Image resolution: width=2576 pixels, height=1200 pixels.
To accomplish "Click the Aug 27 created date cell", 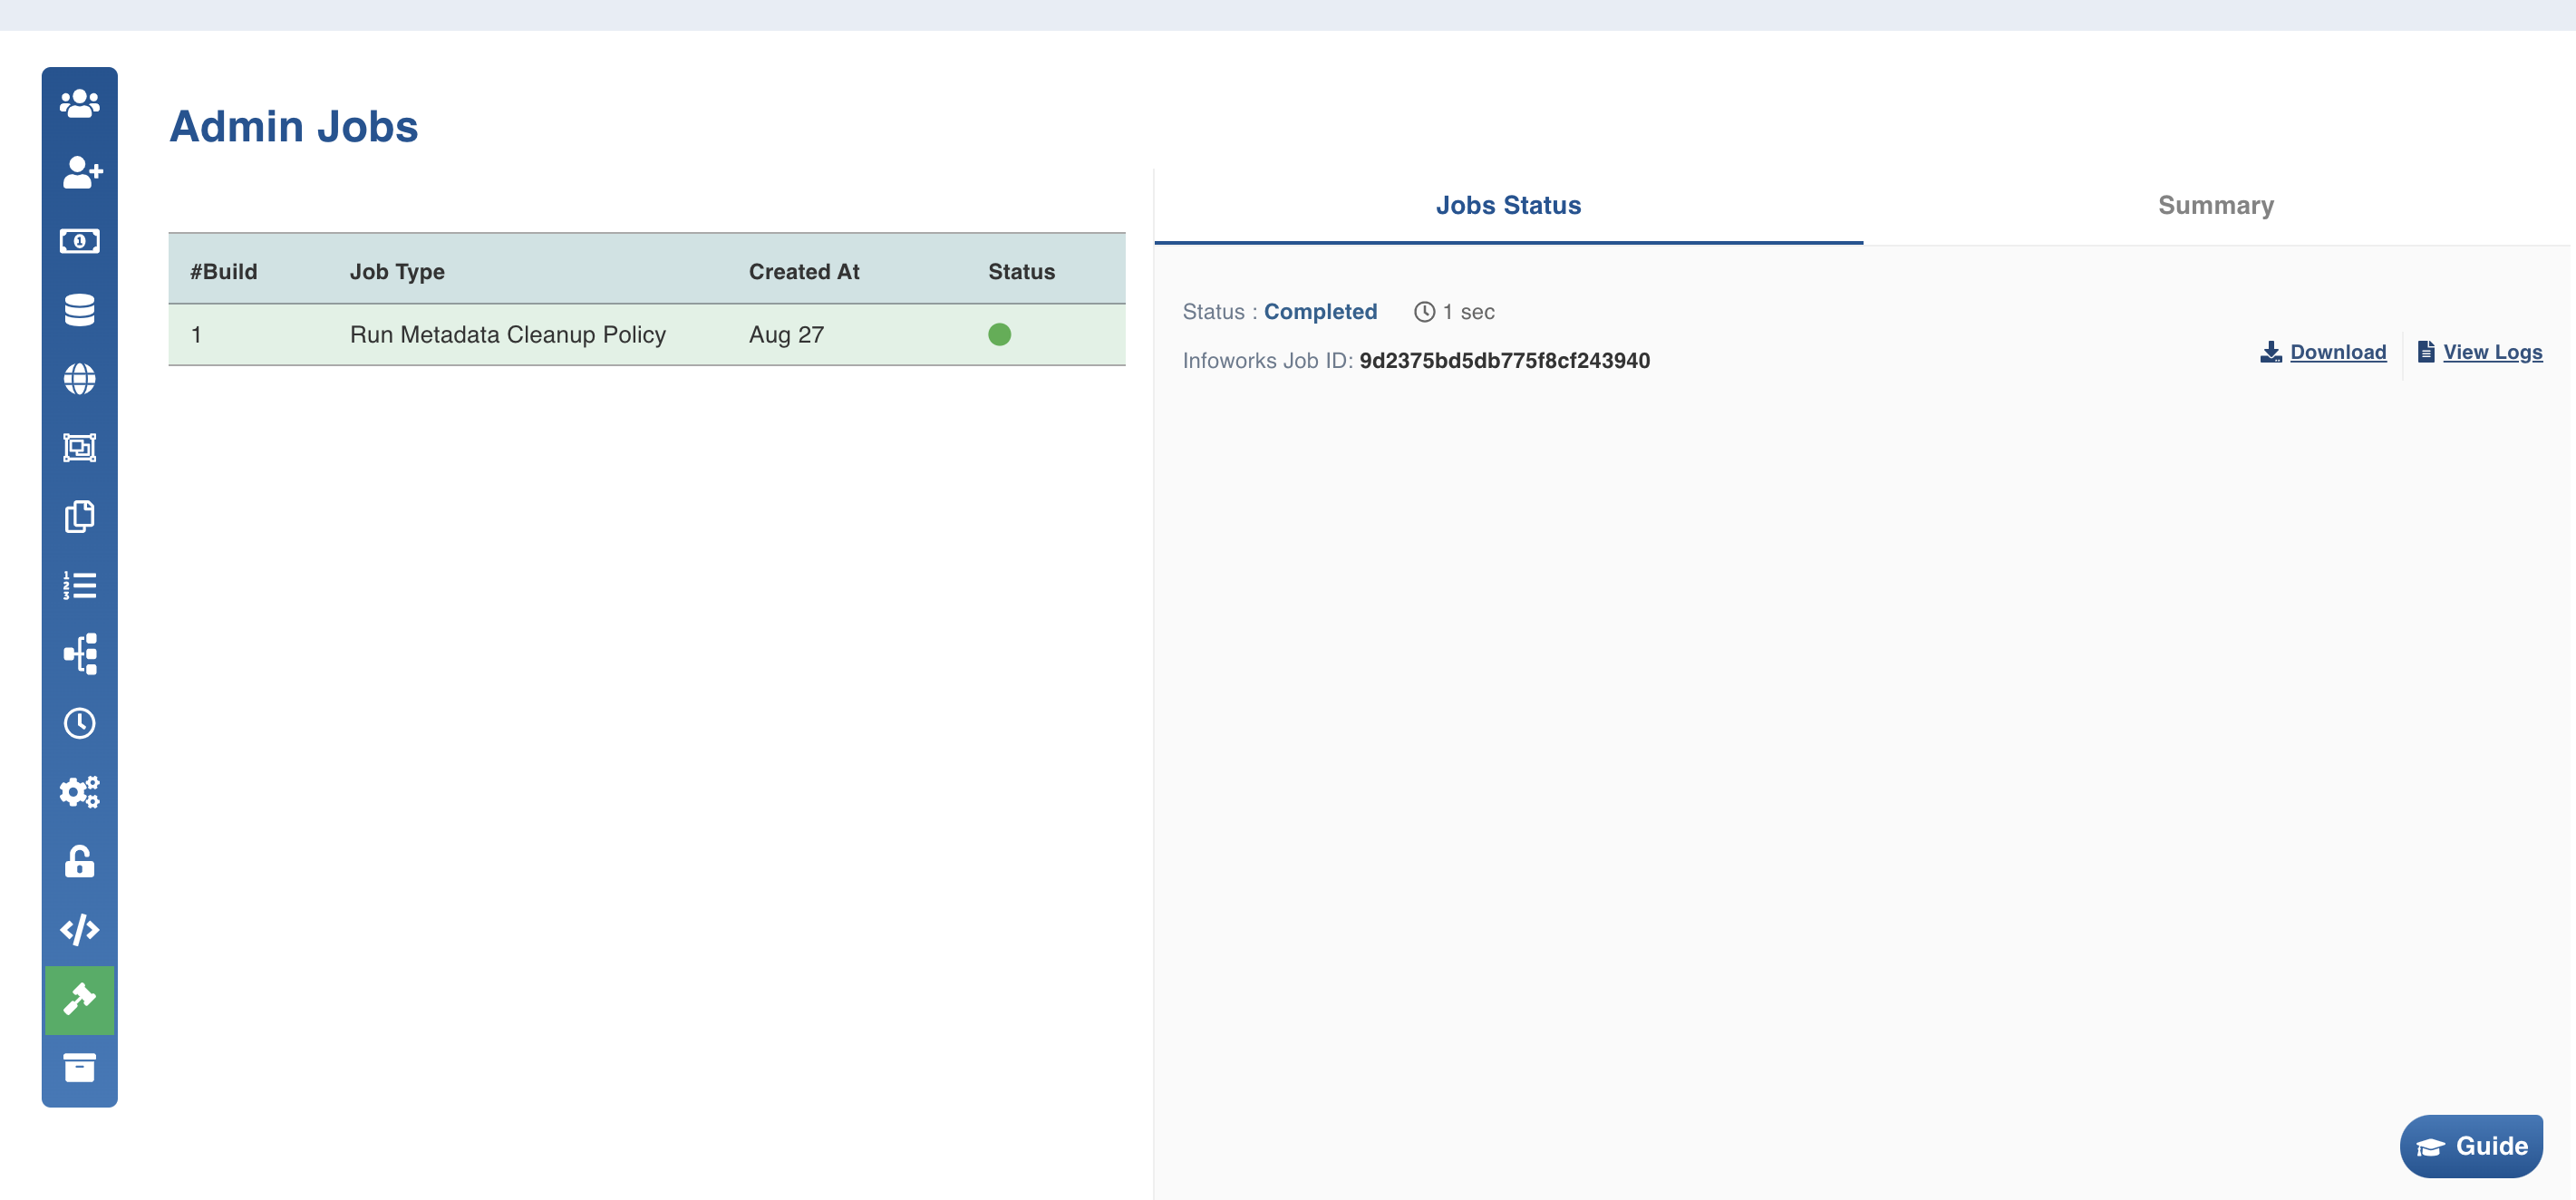I will click(x=786, y=334).
